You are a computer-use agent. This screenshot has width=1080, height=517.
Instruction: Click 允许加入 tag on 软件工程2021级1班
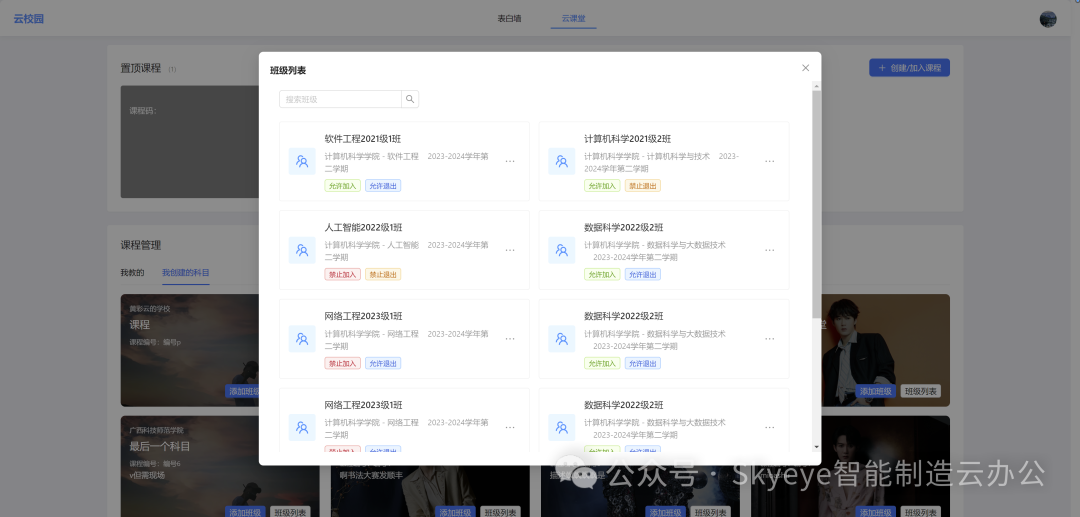[x=342, y=185]
